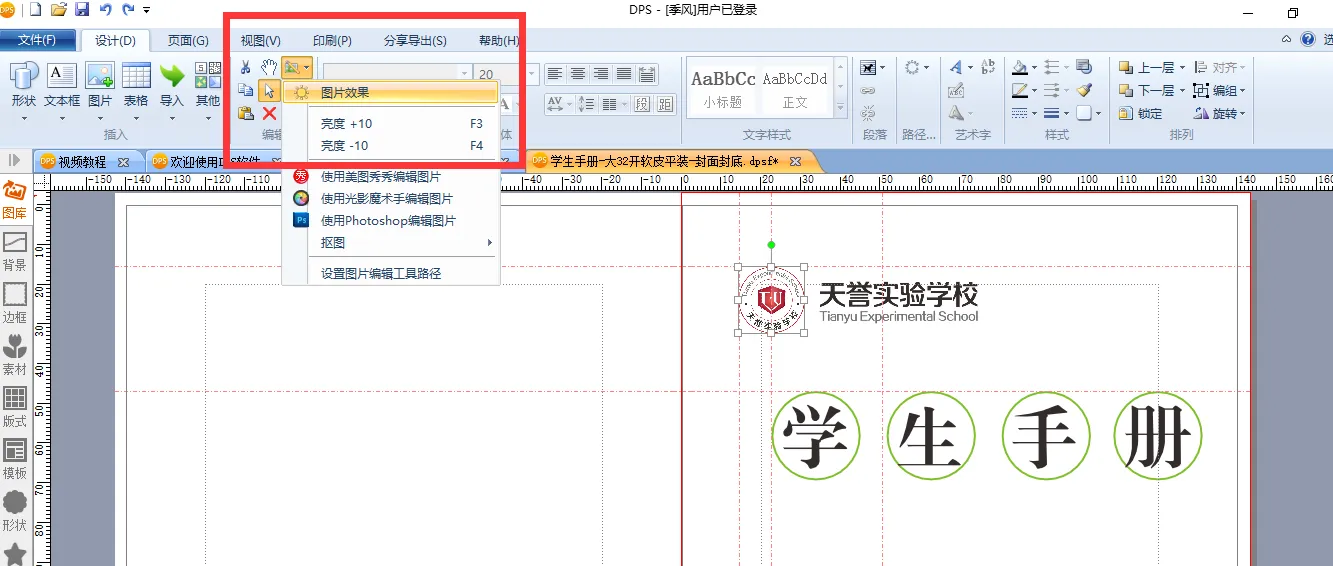Switch to the 页面(G) ribbon tab
This screenshot has width=1333, height=566.
coord(188,41)
